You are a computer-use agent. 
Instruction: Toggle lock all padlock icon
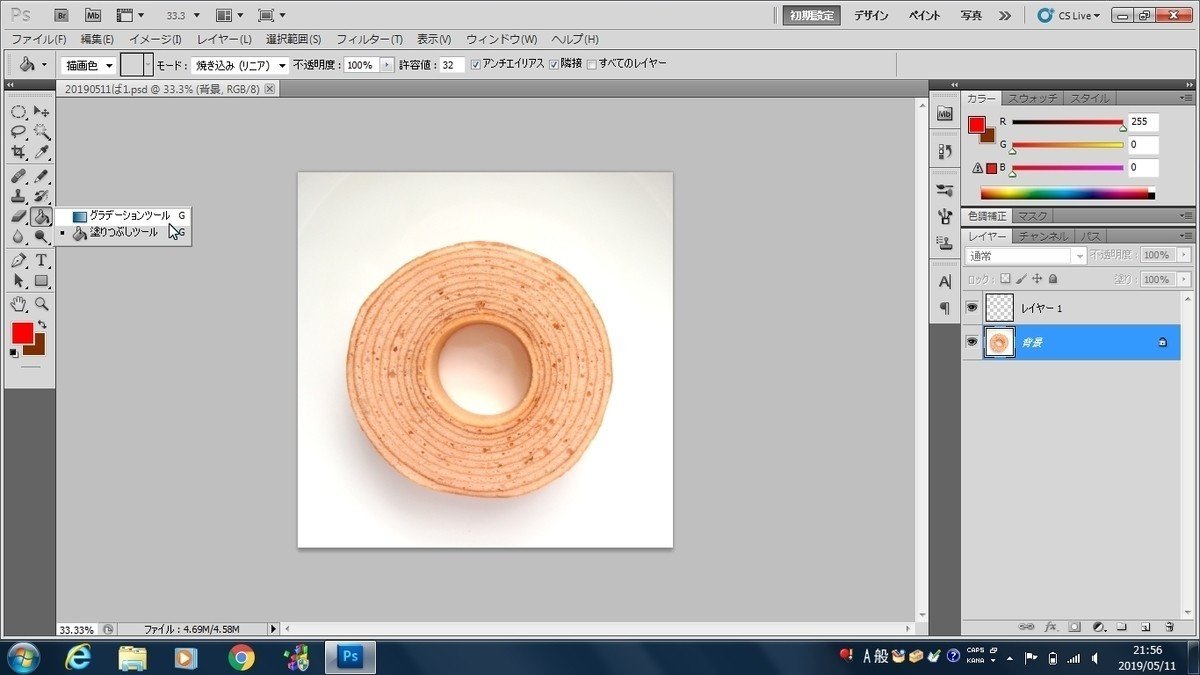pyautogui.click(x=1052, y=280)
